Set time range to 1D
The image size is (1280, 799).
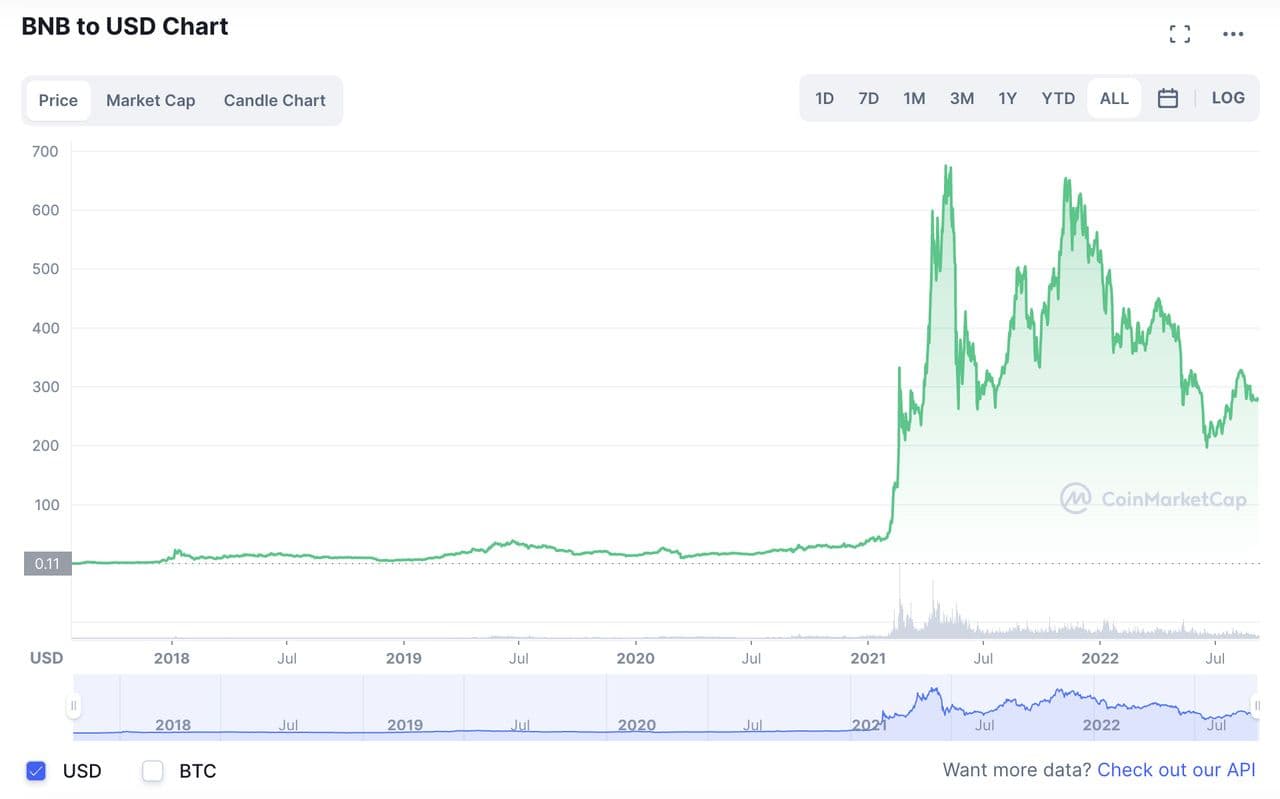tap(824, 98)
